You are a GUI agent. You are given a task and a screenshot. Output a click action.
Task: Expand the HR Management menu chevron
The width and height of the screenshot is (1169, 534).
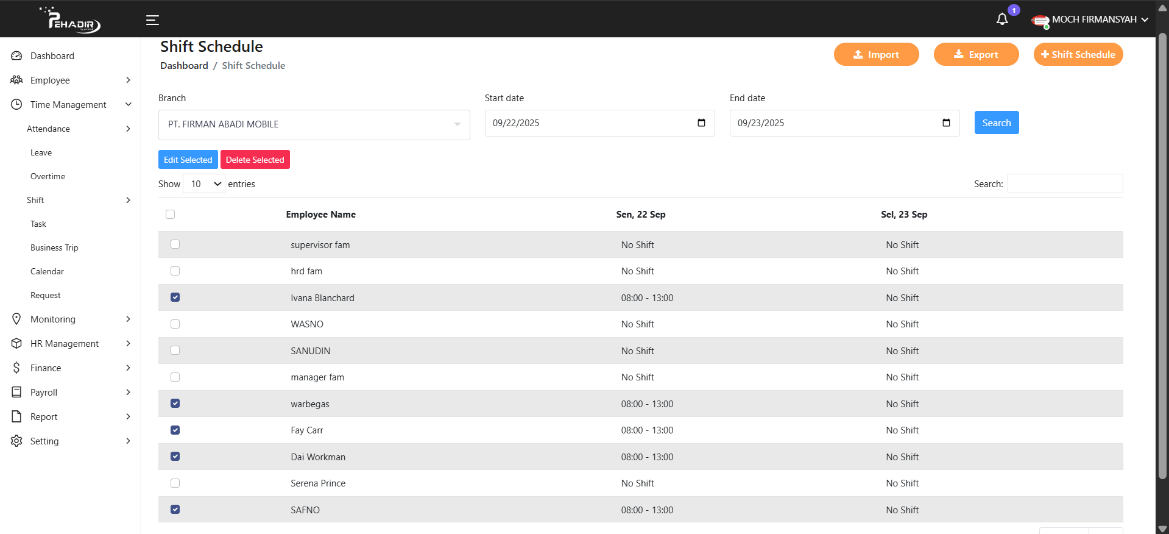(128, 344)
